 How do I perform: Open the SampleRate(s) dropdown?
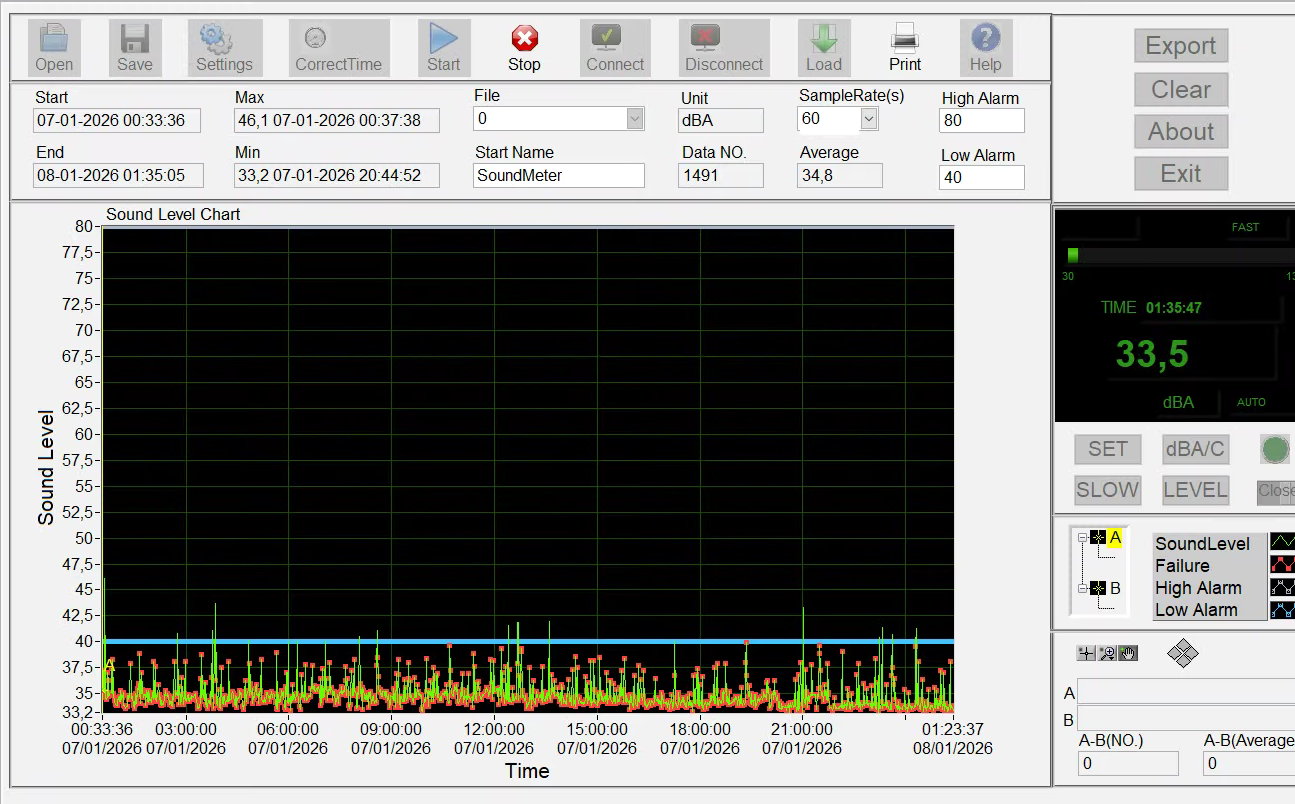click(869, 119)
